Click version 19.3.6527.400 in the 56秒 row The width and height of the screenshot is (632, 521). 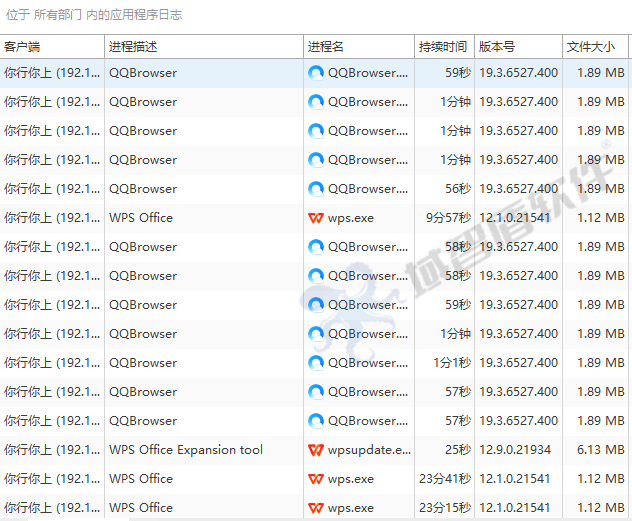[x=518, y=189]
